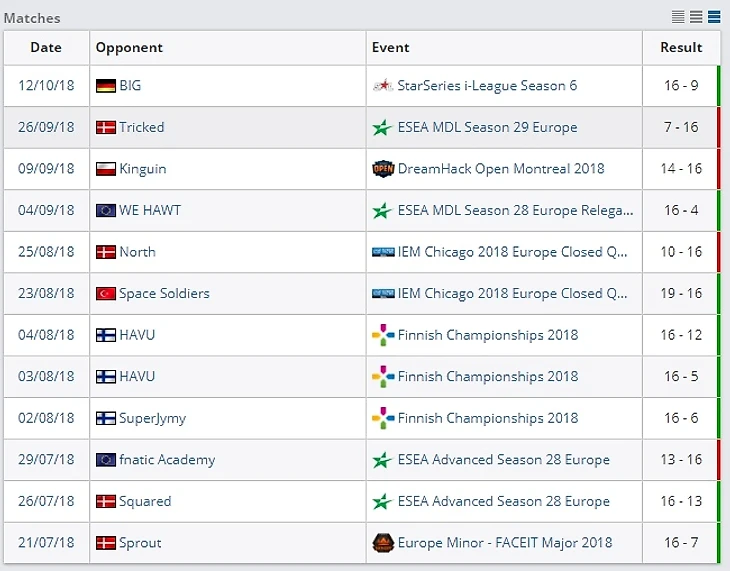The height and width of the screenshot is (571, 730).
Task: Open the 16 - 9 result against BIG
Action: (680, 86)
